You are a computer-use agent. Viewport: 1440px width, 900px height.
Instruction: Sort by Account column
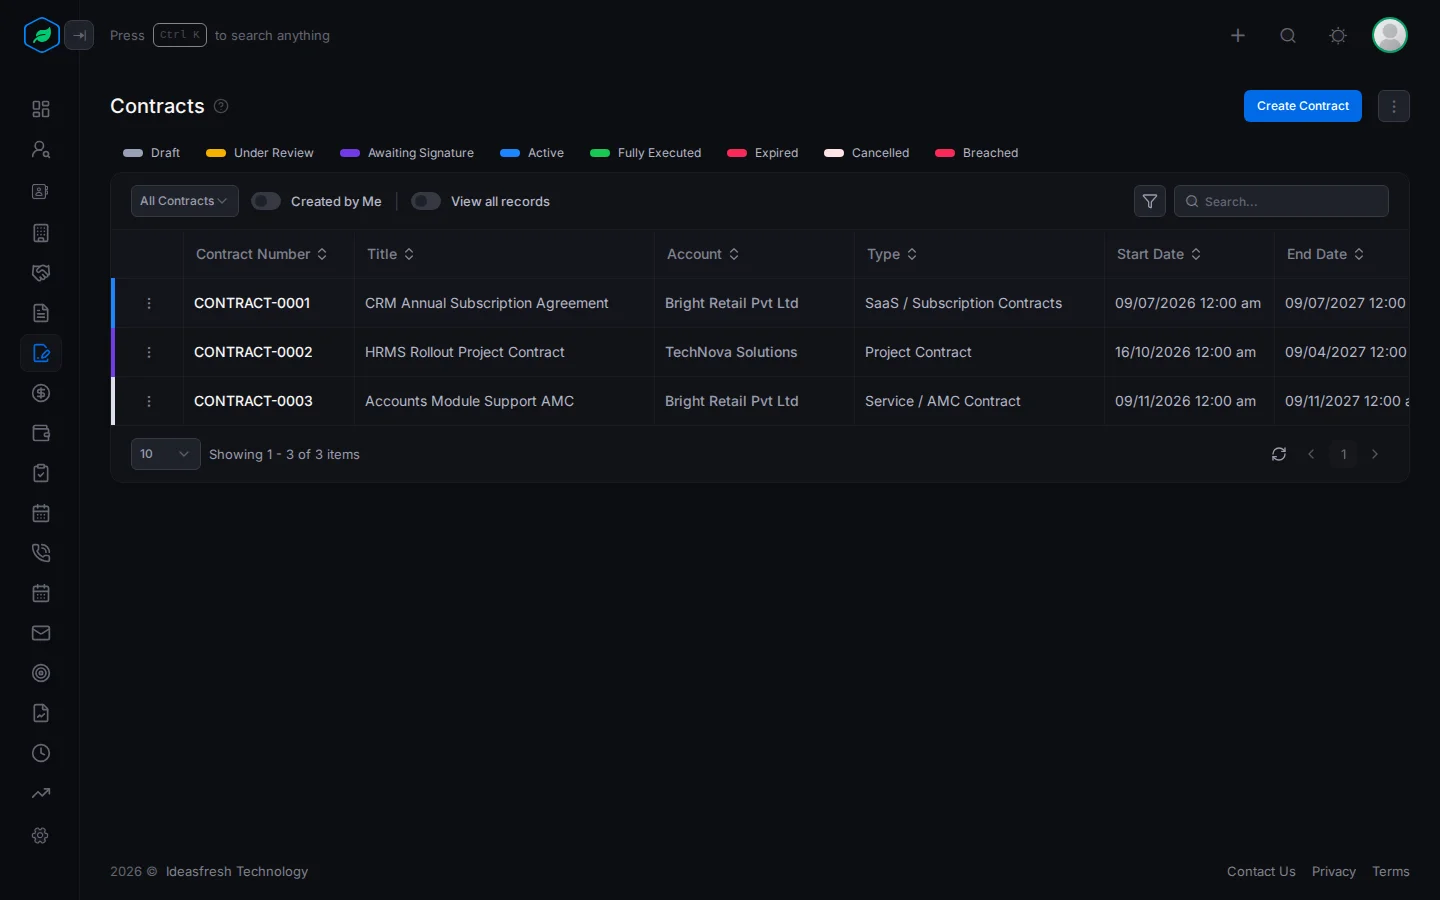pos(704,254)
